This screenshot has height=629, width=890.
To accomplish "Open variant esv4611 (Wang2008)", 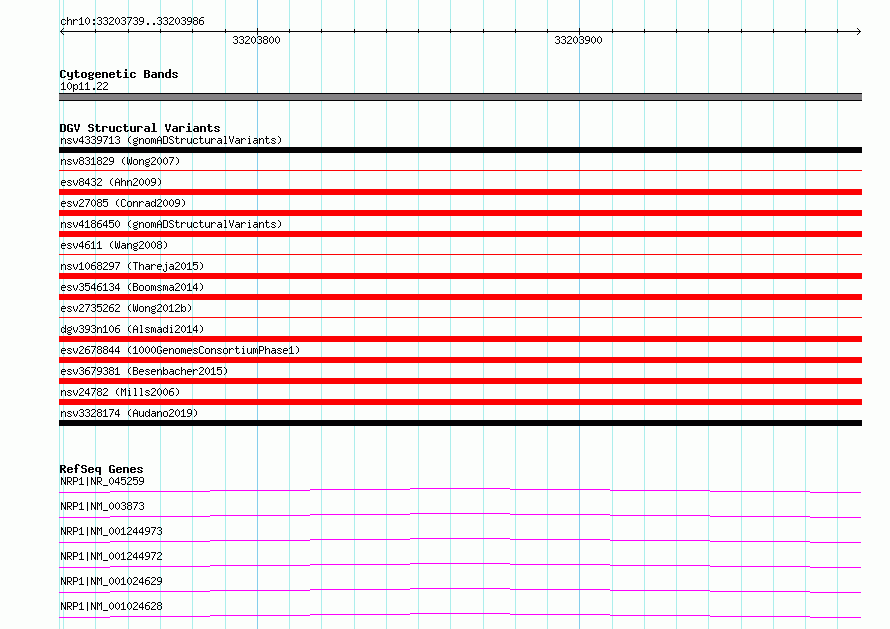I will 114,245.
